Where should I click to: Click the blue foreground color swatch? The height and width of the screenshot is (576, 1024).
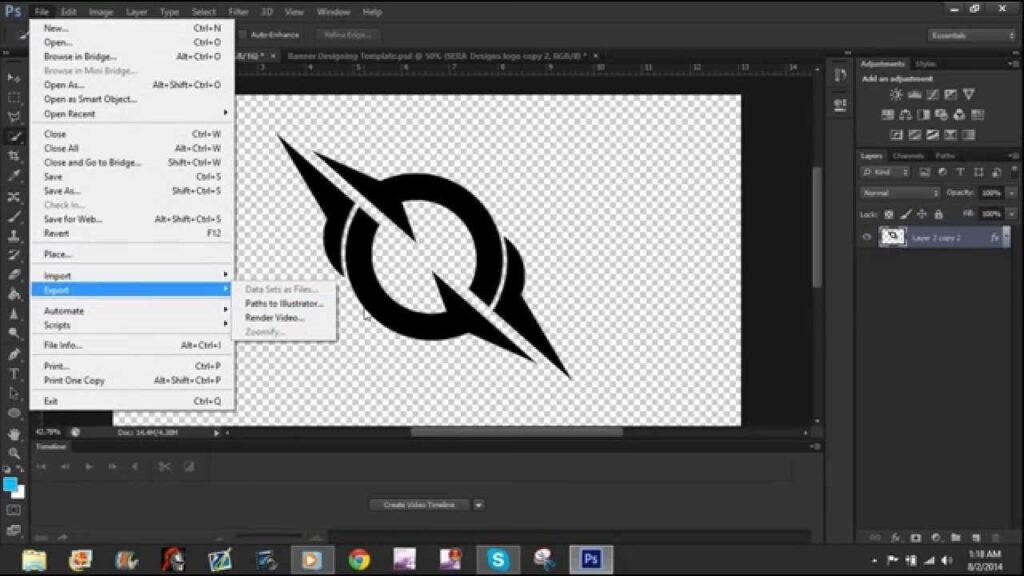pos(11,485)
